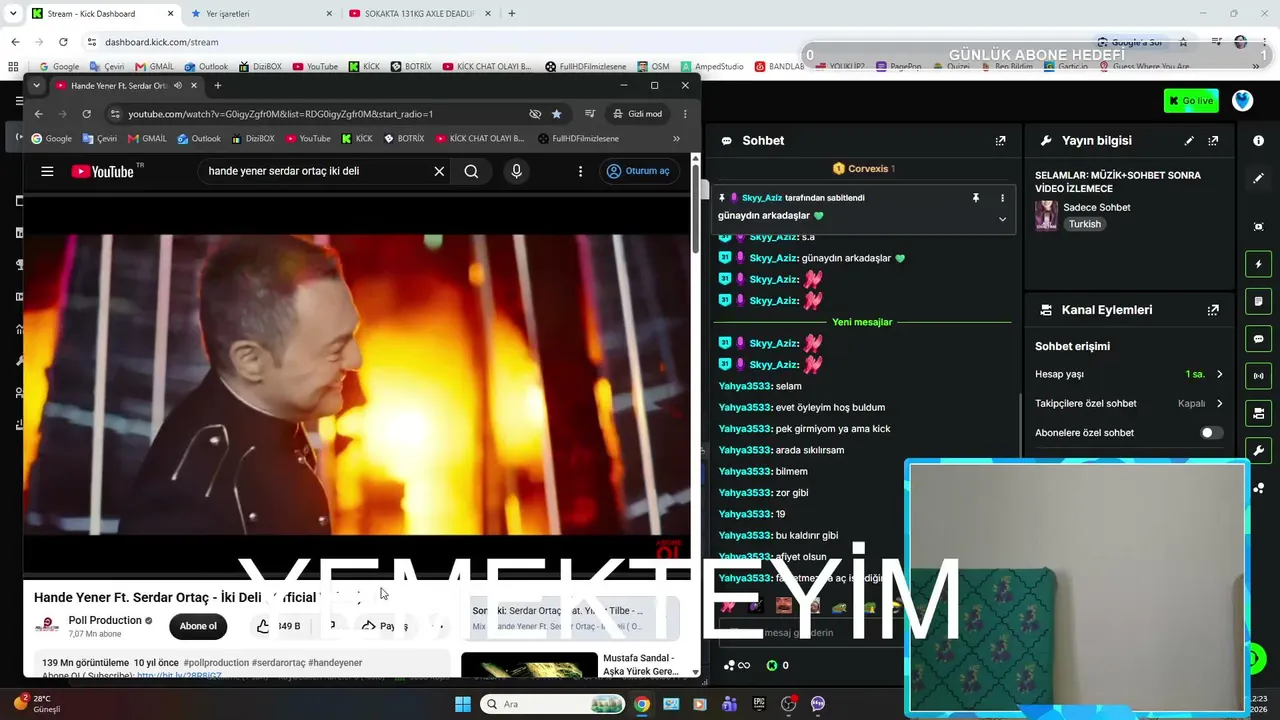The width and height of the screenshot is (1280, 720).
Task: Click the broadcast signal sidebar icon
Action: [x=1258, y=376]
